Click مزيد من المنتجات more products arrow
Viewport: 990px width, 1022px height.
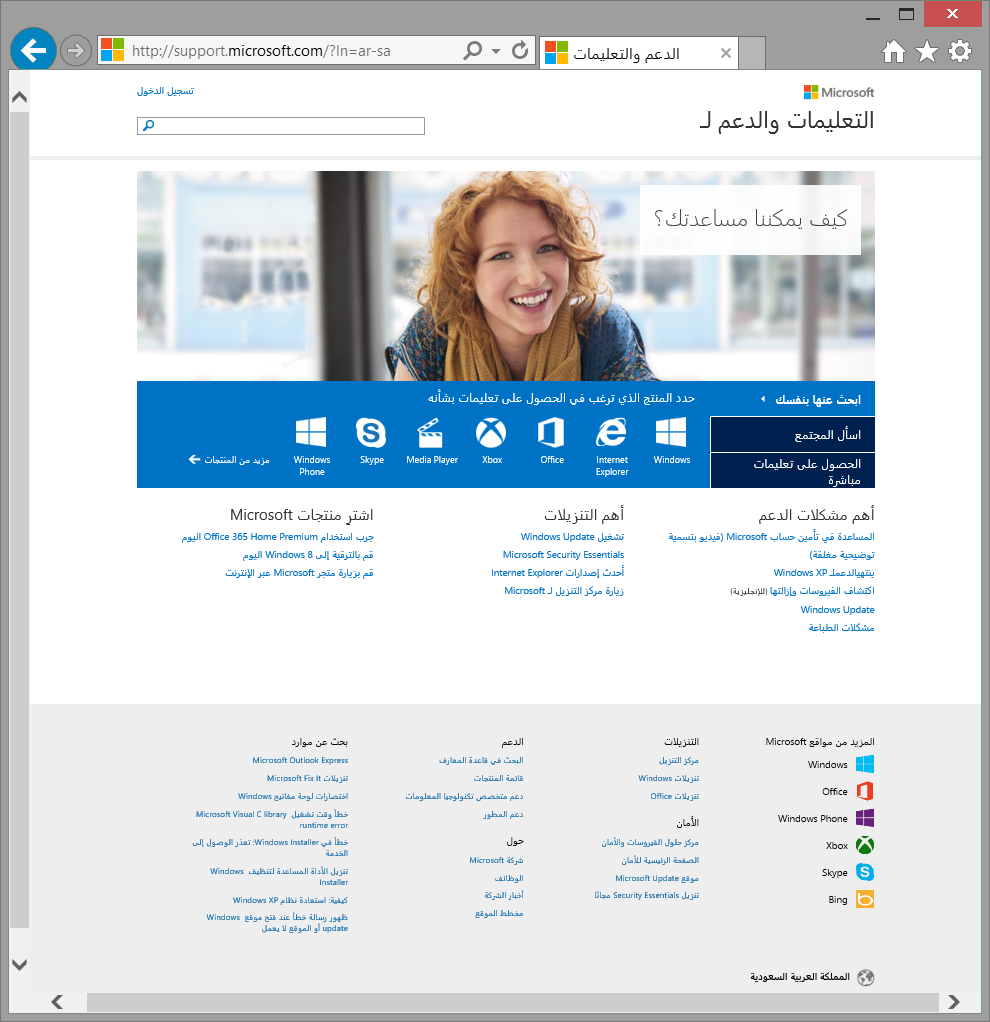coord(229,460)
